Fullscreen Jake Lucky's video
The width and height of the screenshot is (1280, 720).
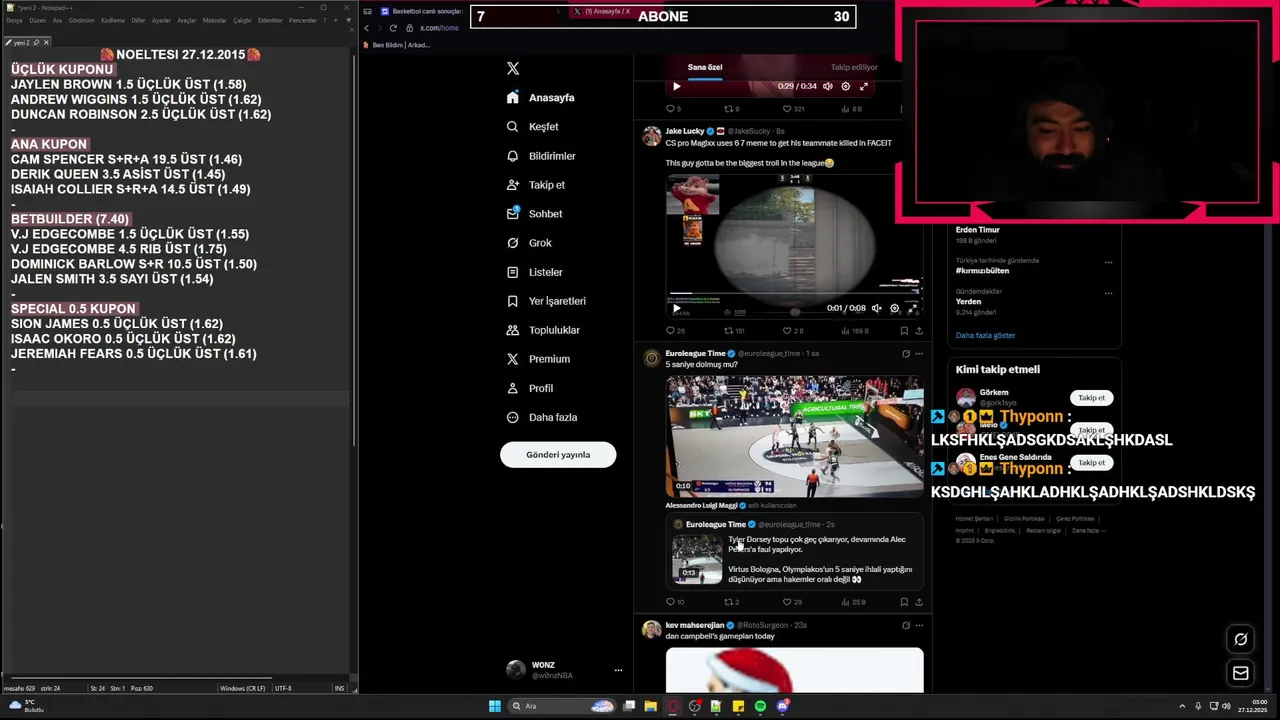[x=912, y=308]
